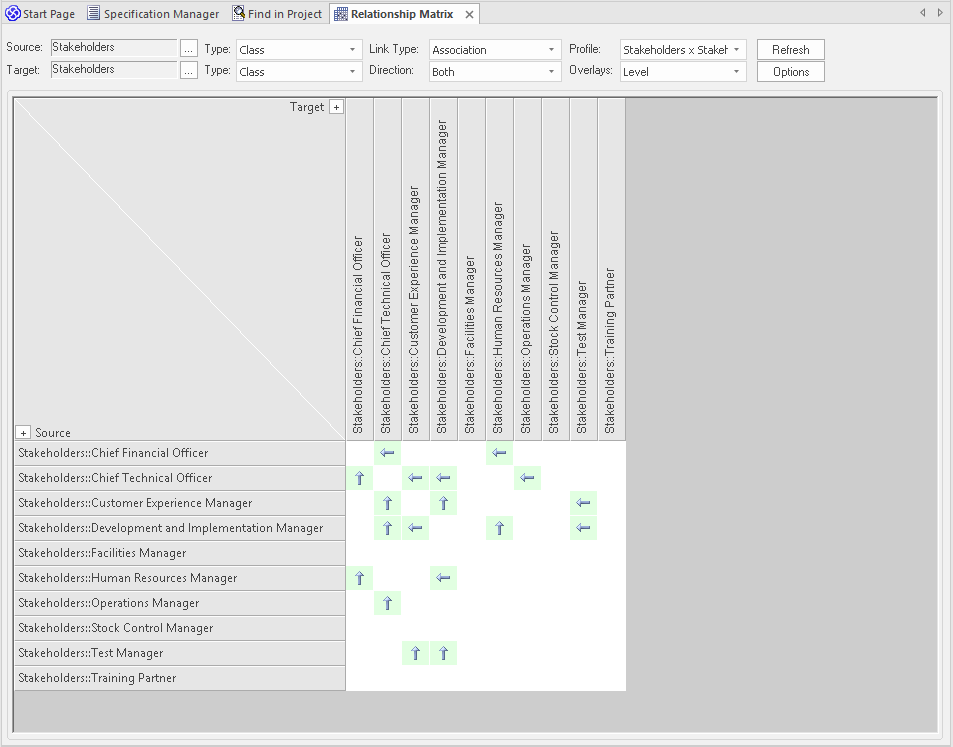Click arrow in Human Resources Manager row, Development Manager column
953x747 pixels.
pos(444,578)
